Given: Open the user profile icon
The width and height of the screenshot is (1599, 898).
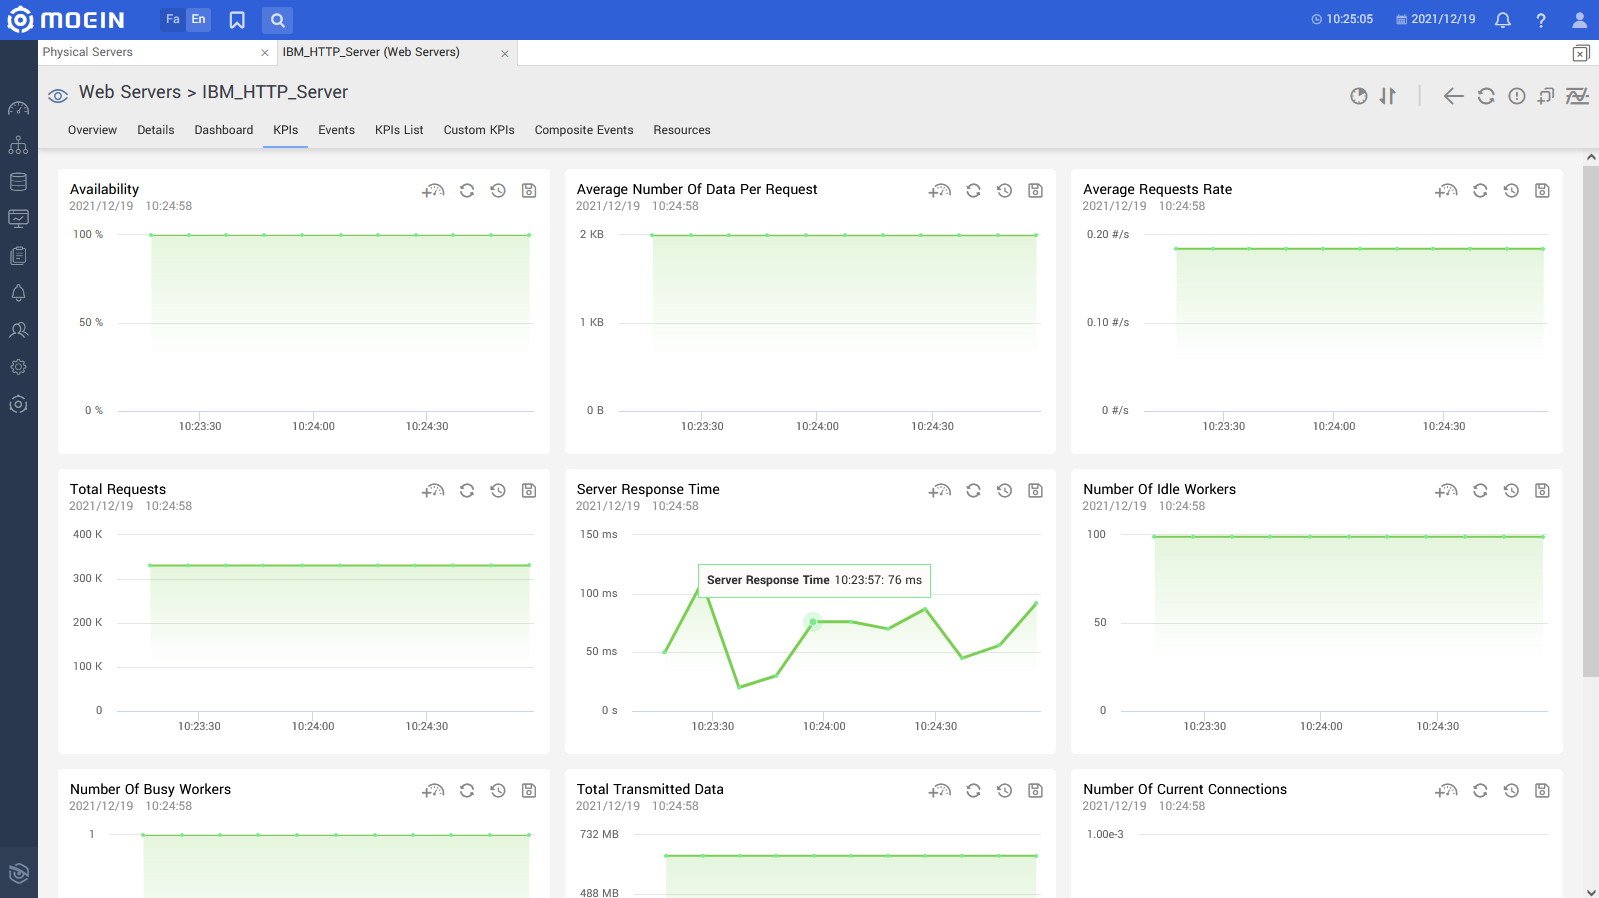Looking at the screenshot, I should coord(1580,20).
